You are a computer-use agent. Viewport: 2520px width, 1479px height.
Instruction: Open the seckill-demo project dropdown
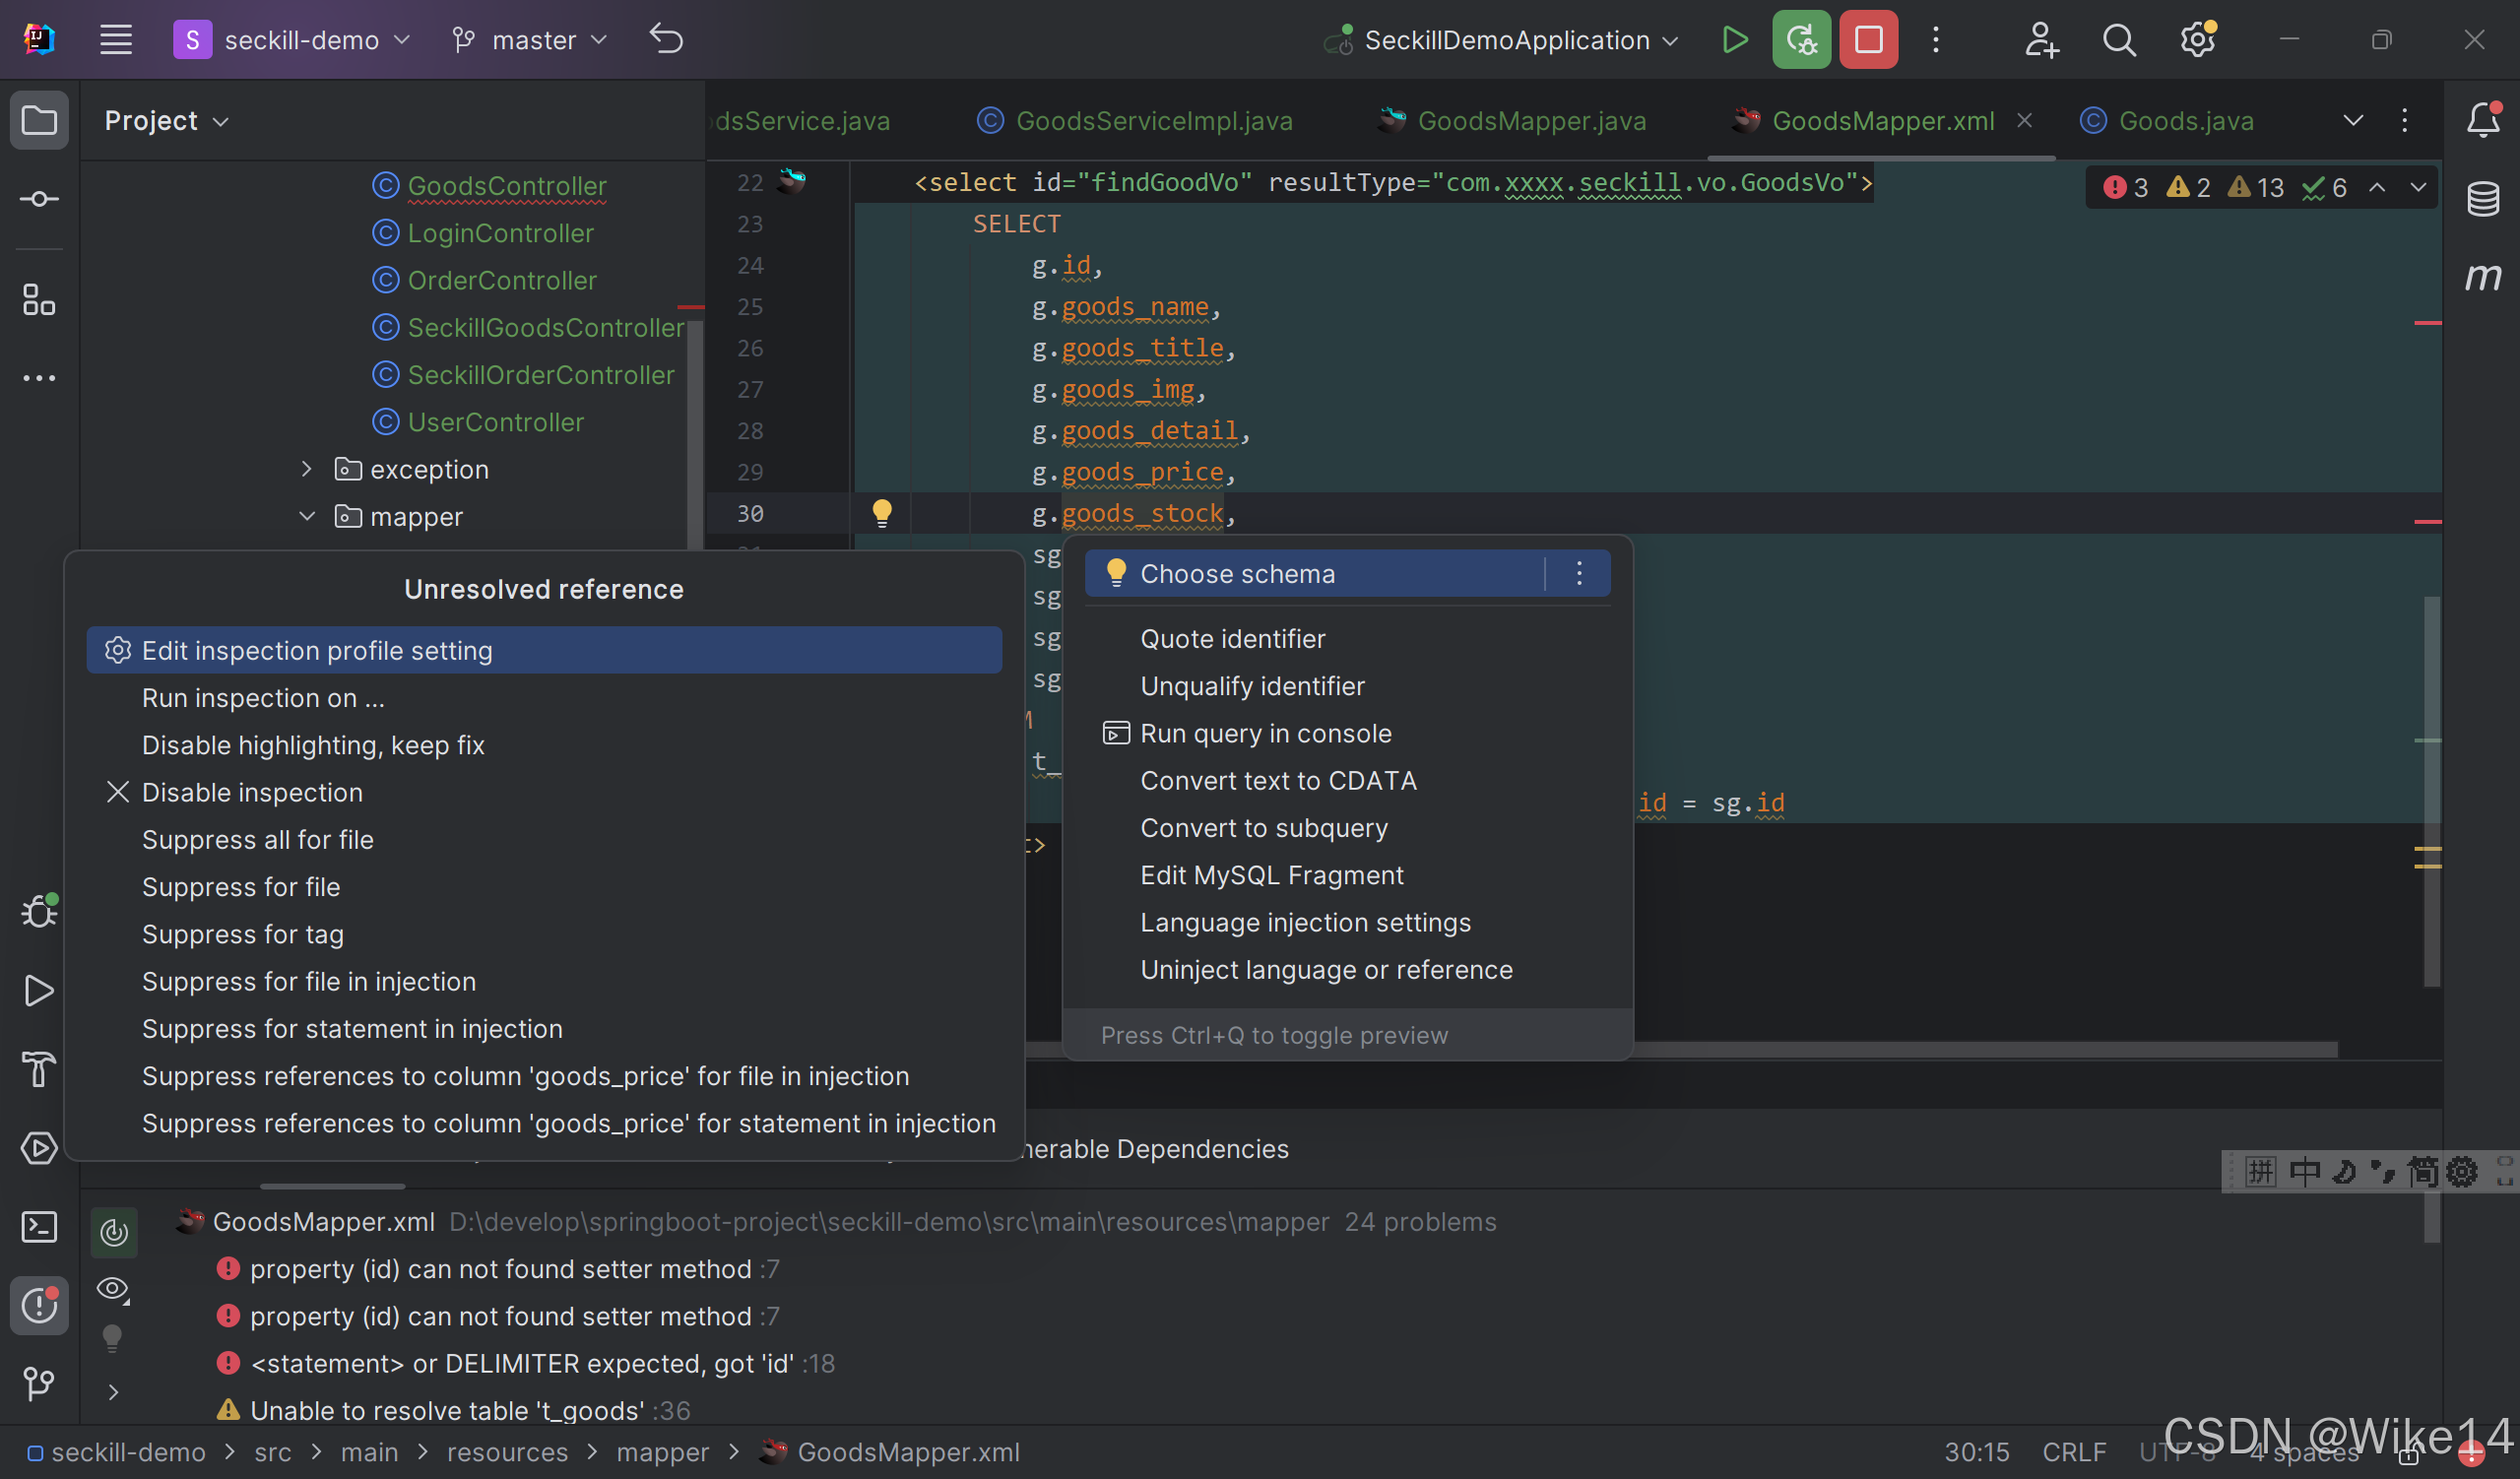[292, 40]
